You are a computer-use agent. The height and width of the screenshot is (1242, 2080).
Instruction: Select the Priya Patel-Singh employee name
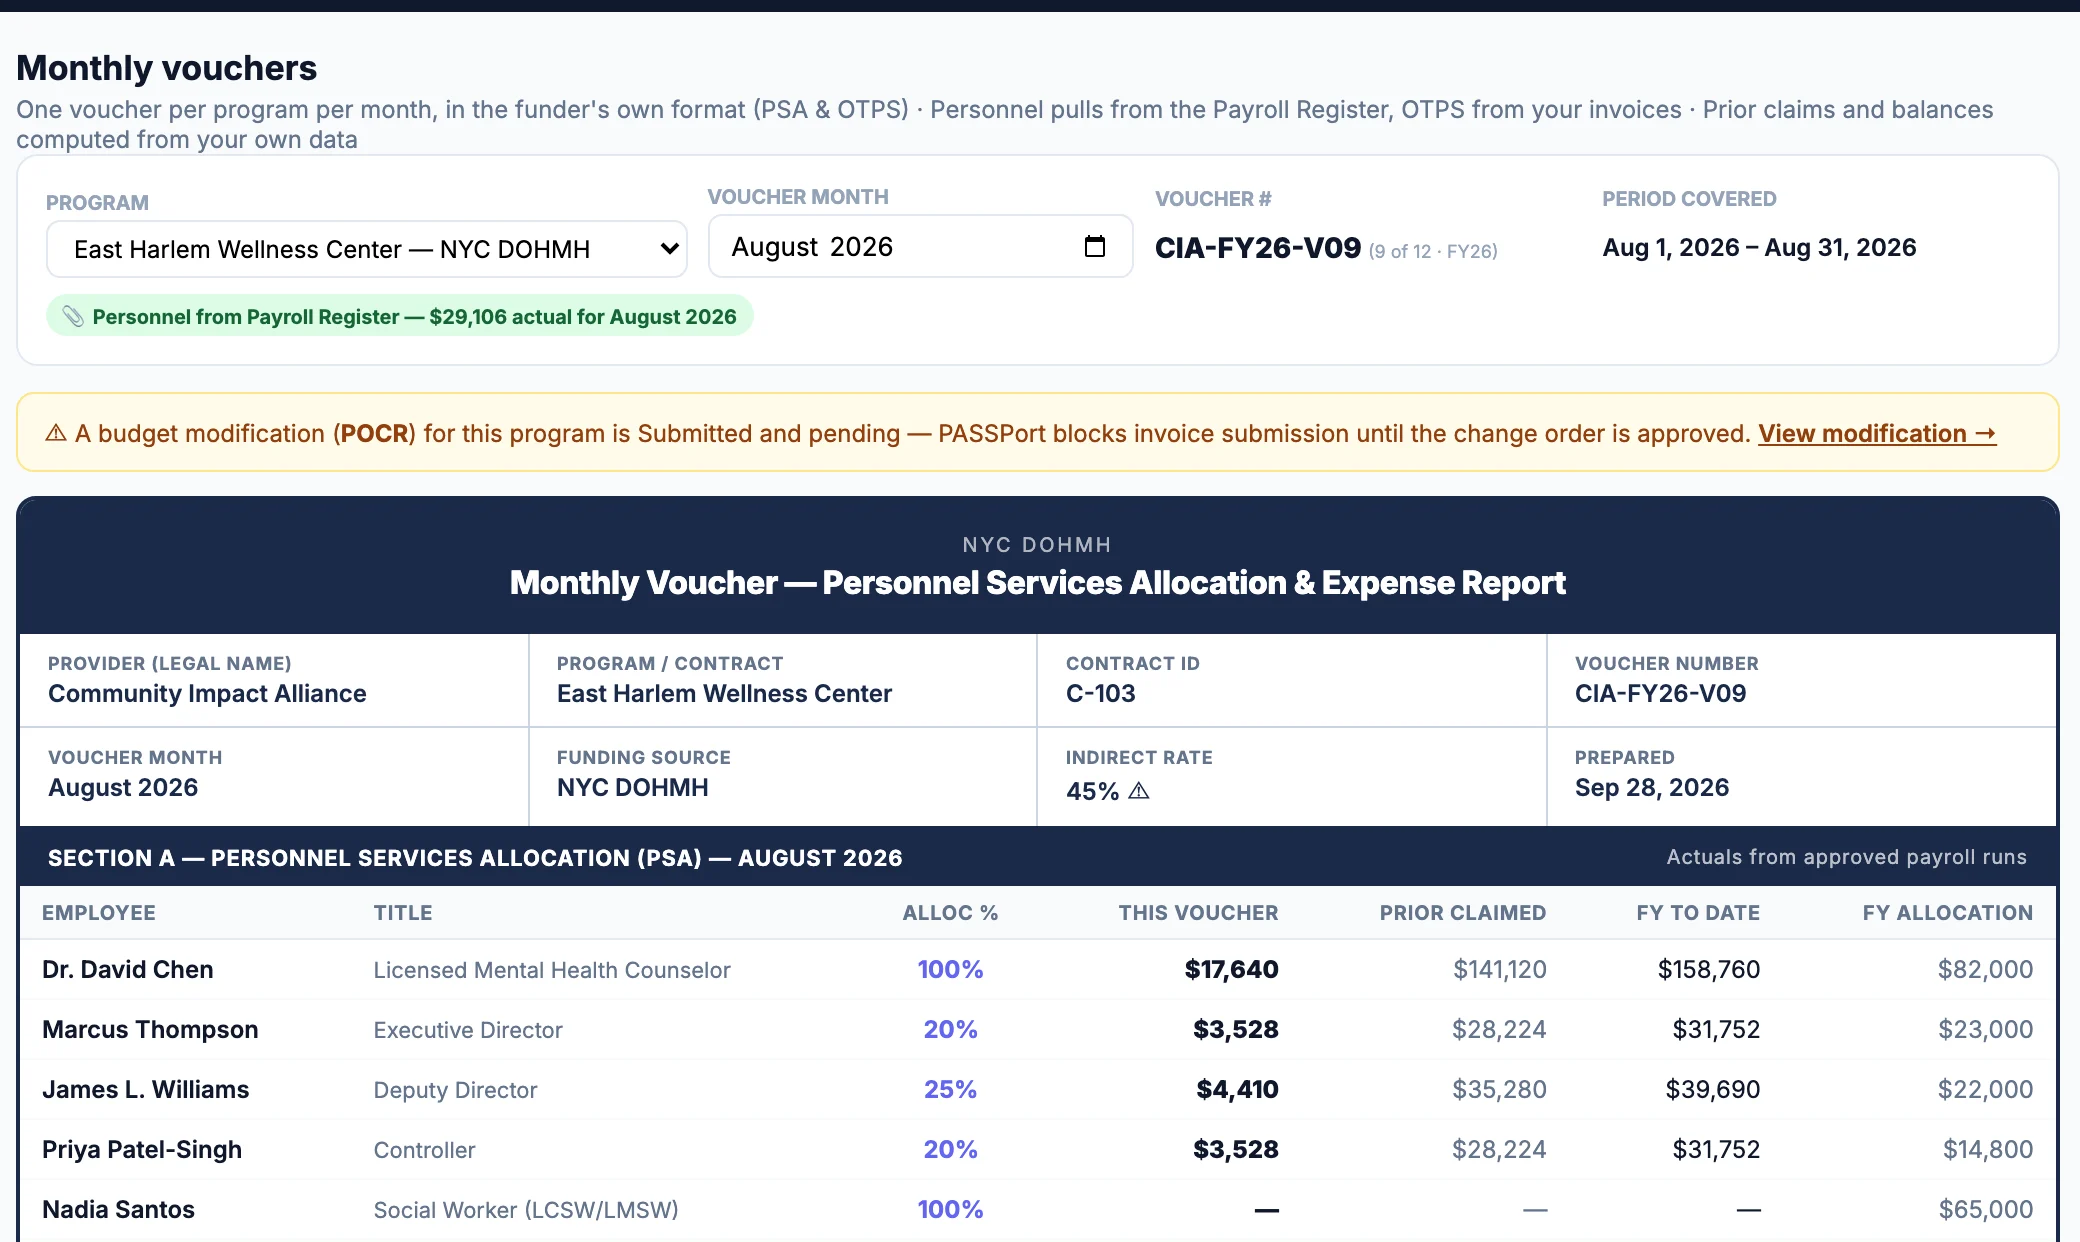[x=142, y=1149]
